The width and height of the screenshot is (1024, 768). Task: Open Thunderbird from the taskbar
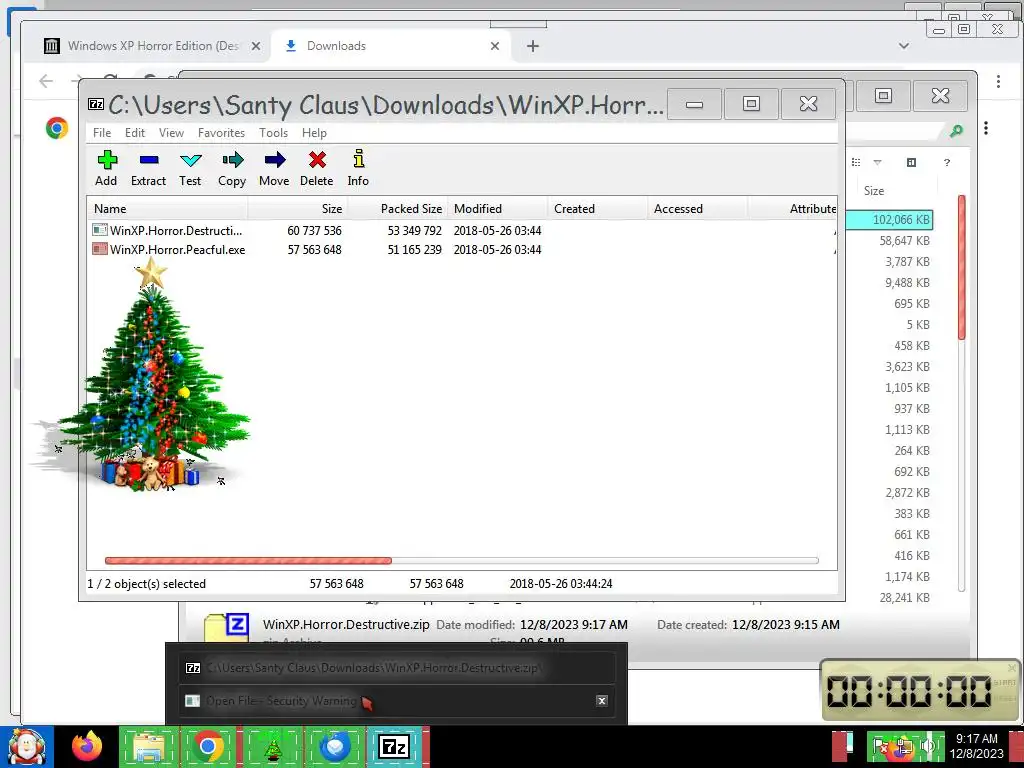(x=334, y=746)
